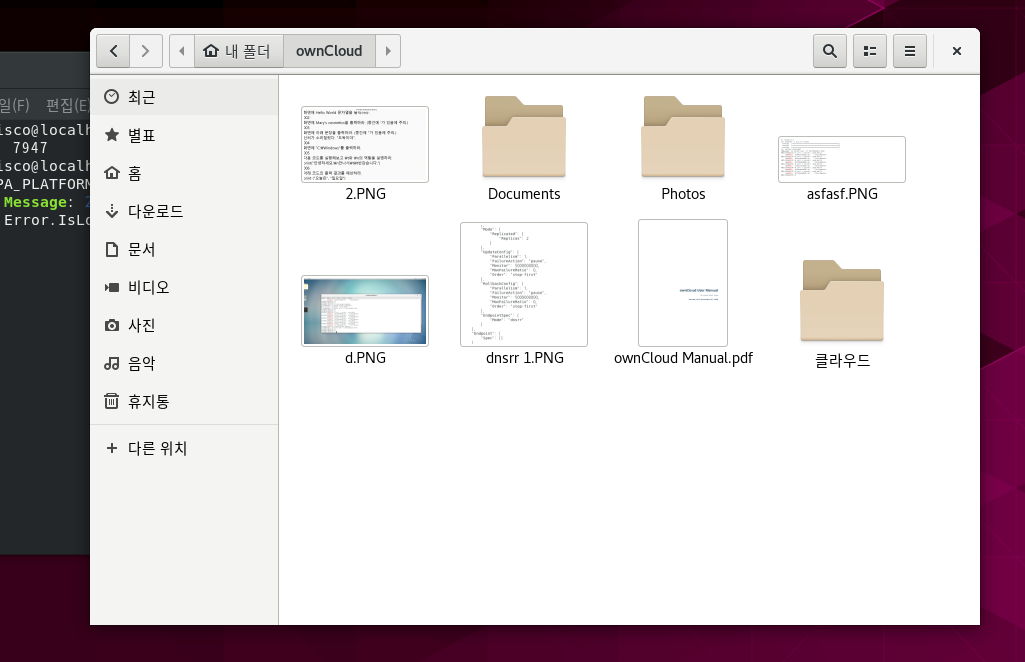Click the star icon beside 별표
The width and height of the screenshot is (1025, 662).
point(112,135)
